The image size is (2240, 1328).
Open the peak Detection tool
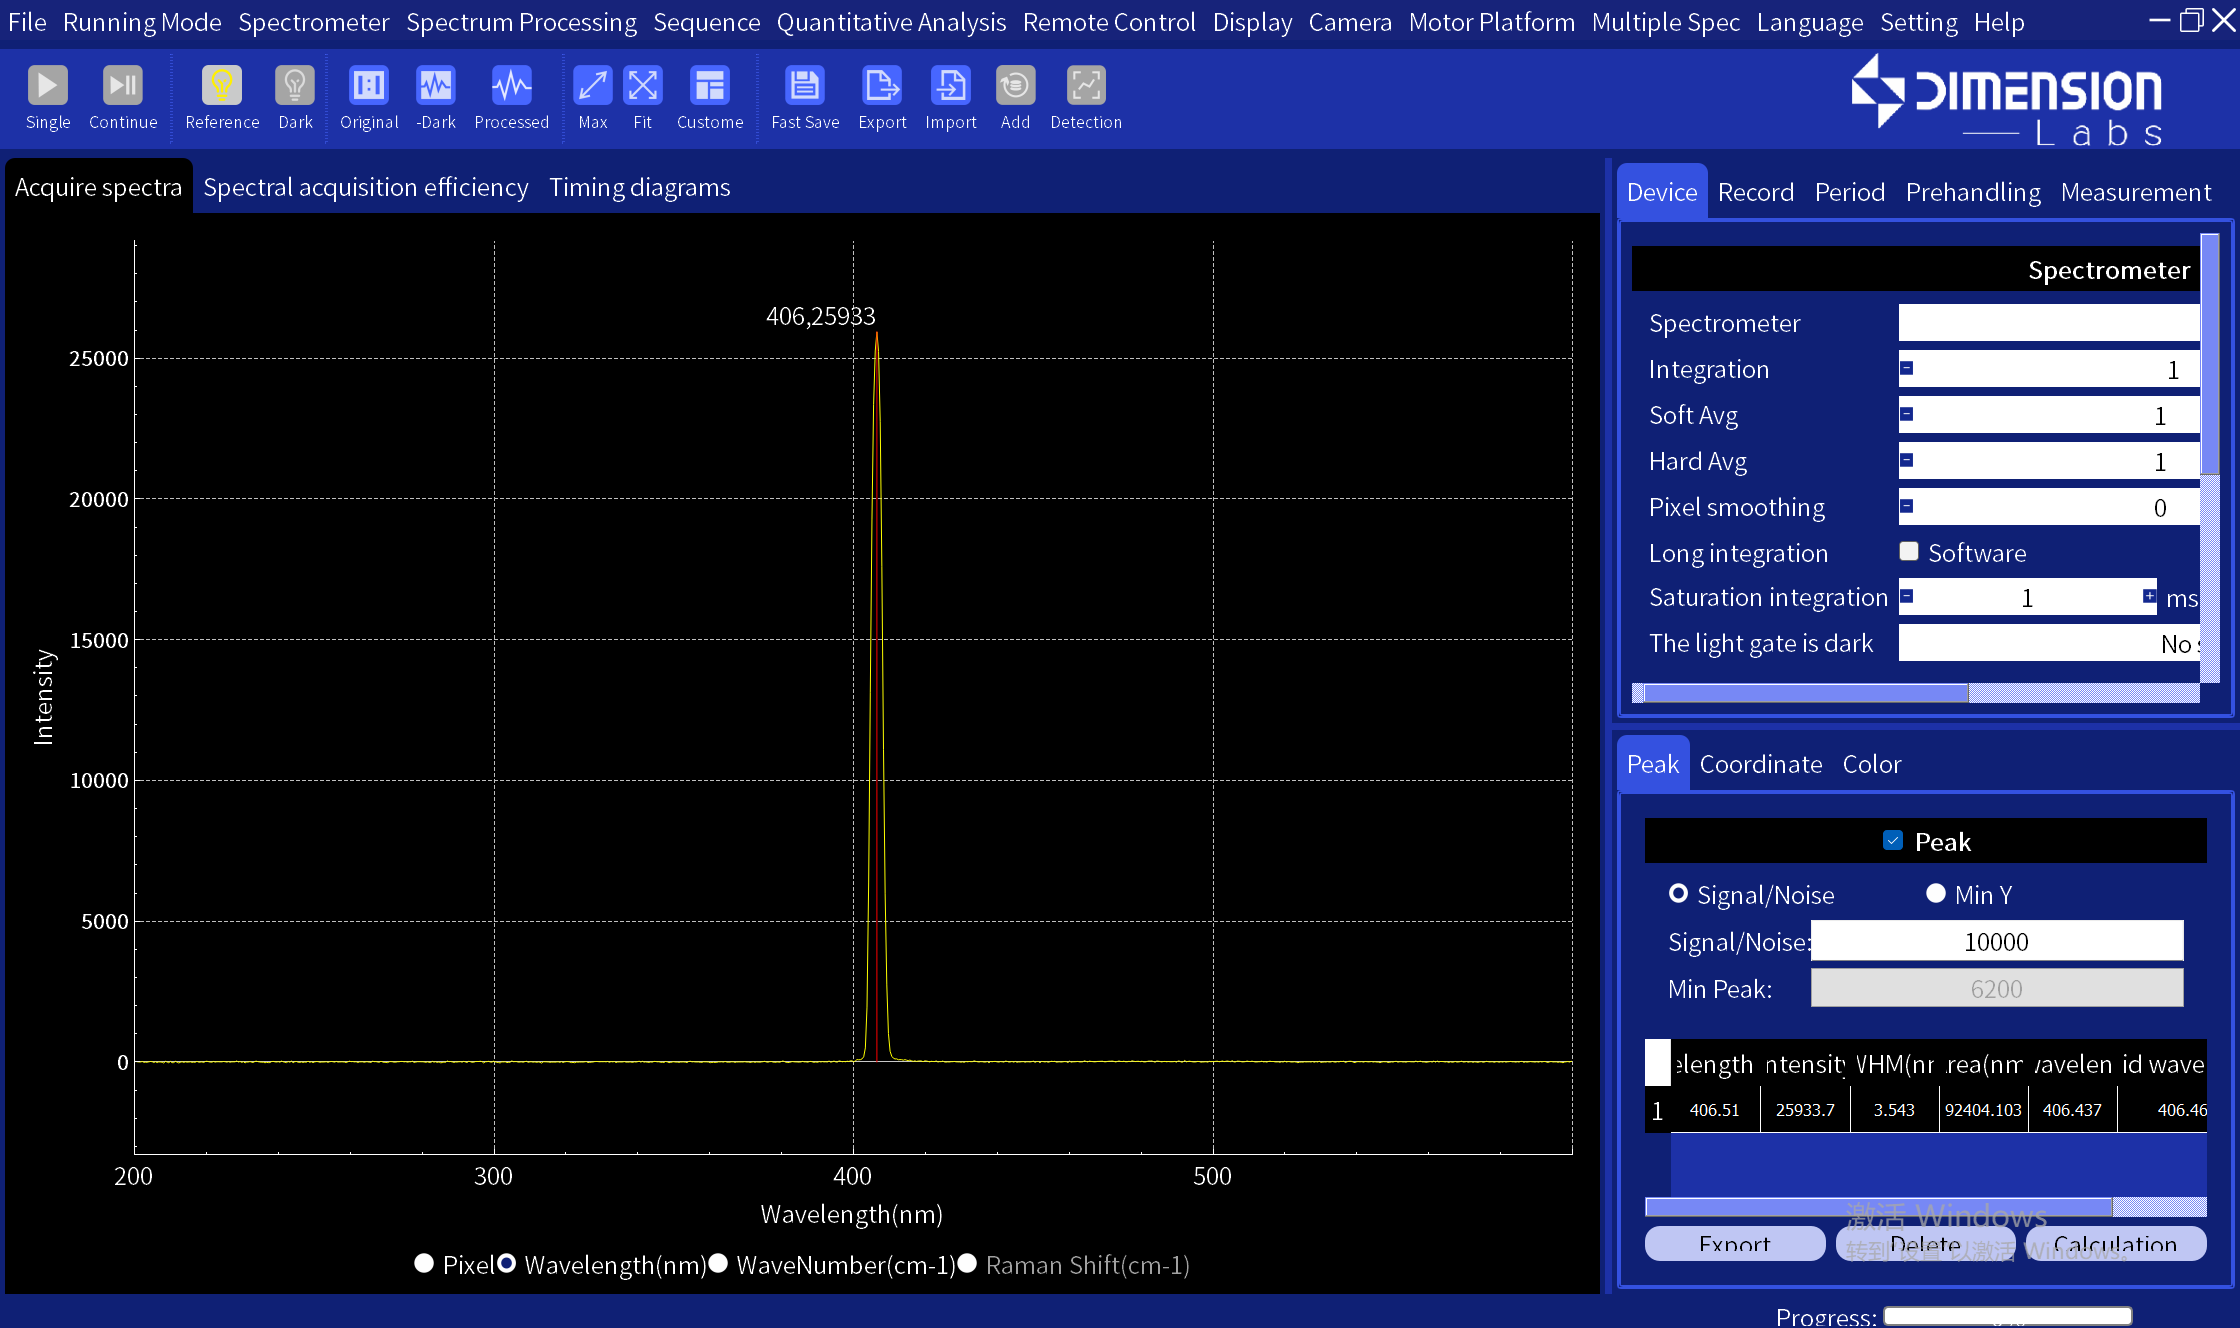pos(1085,87)
